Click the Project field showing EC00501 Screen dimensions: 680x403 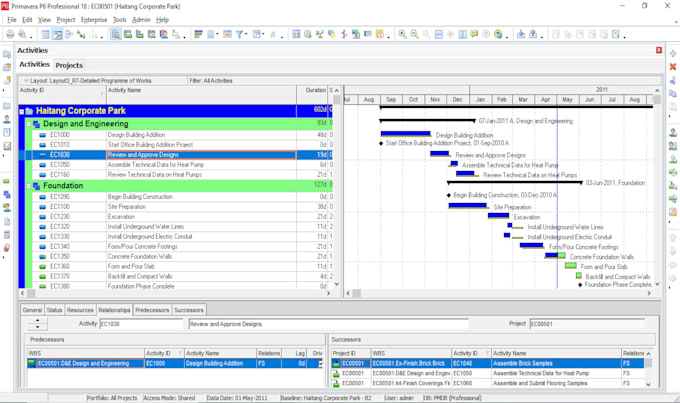pos(587,324)
